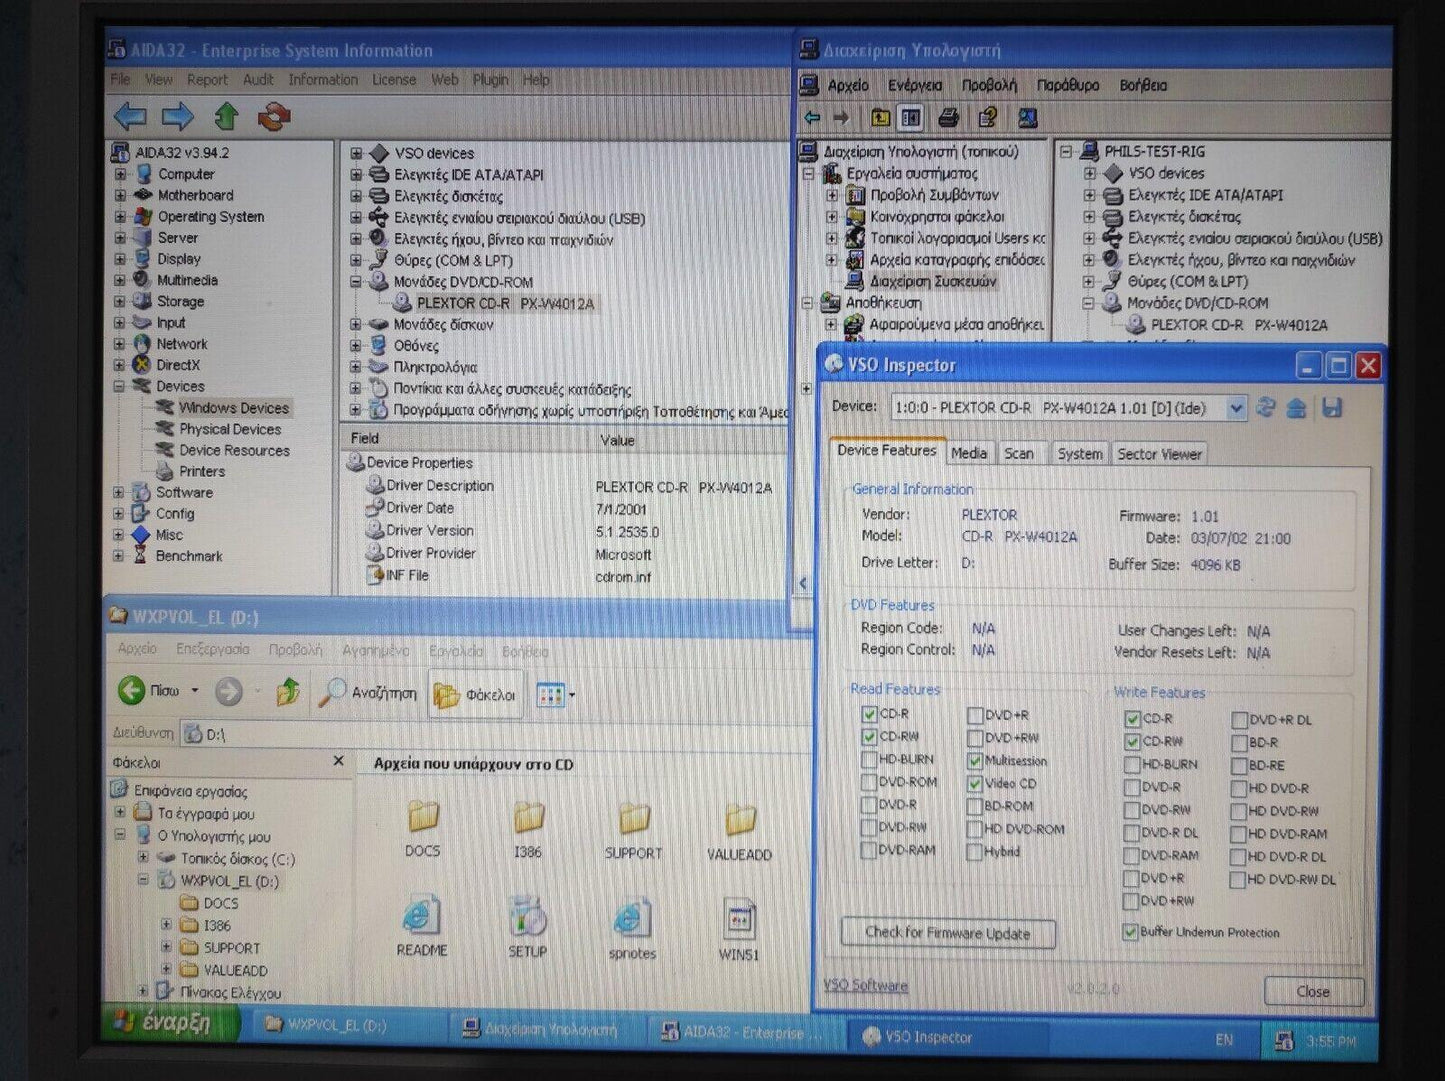Click the AIDA32 refresh toolbar icon
Viewport: 1445px width, 1081px height.
click(274, 117)
